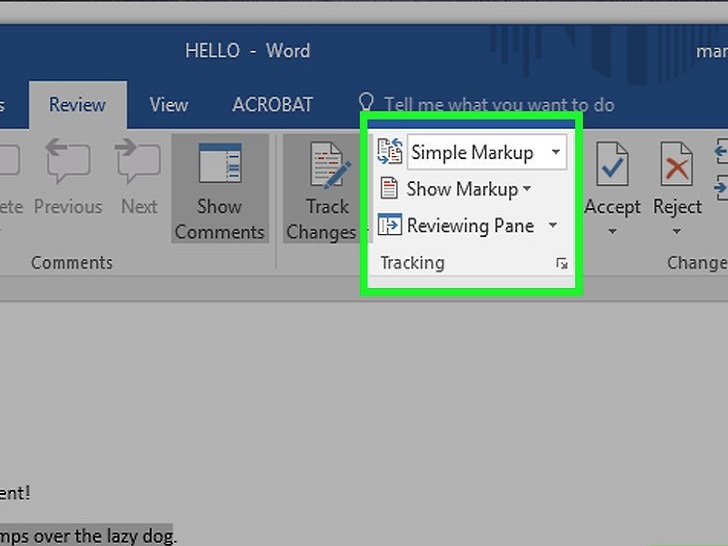Screen dimensions: 728x546
Task: Jump to the Next comment
Action: tap(139, 176)
